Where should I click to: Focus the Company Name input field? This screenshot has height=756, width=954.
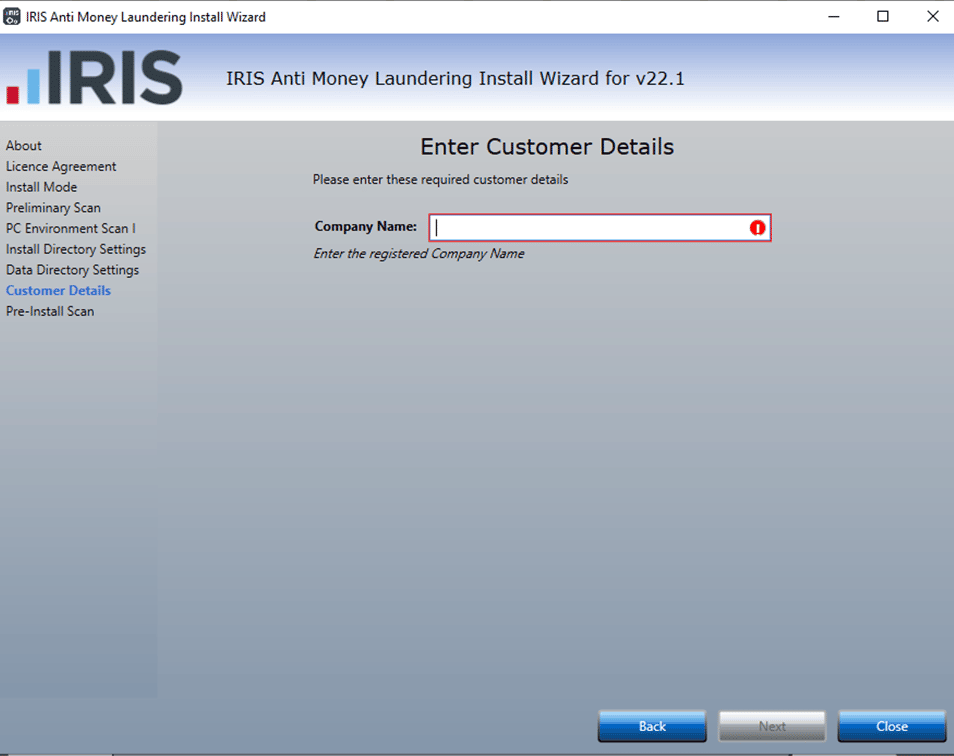600,227
